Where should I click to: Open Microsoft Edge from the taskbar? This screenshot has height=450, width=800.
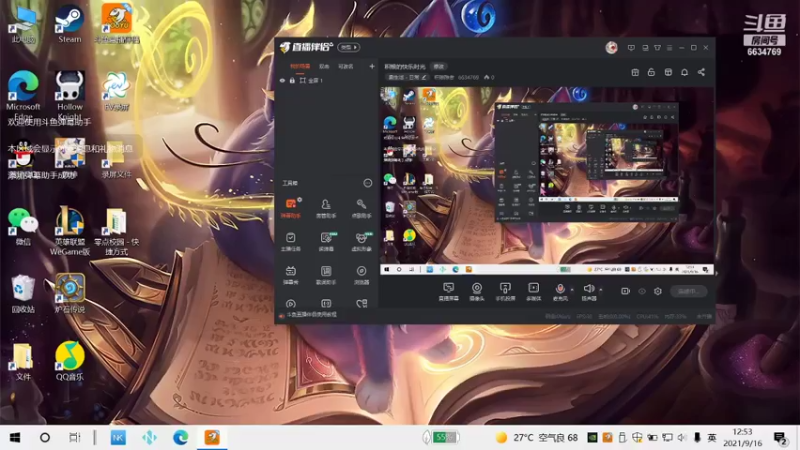tap(180, 437)
